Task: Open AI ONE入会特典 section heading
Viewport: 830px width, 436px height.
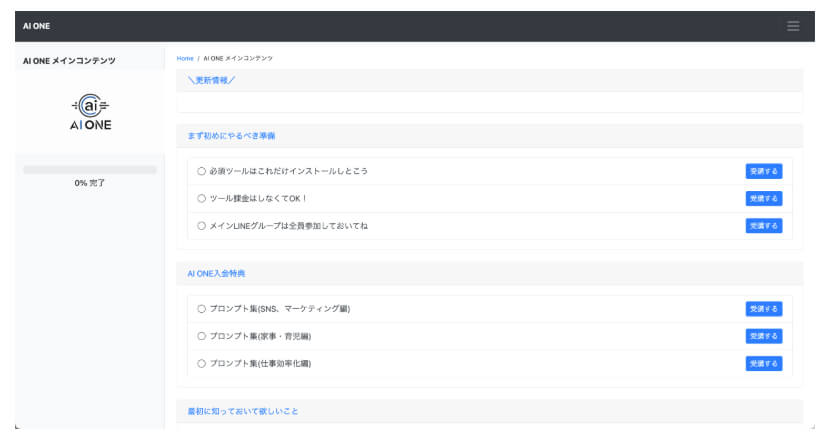Action: (x=216, y=274)
